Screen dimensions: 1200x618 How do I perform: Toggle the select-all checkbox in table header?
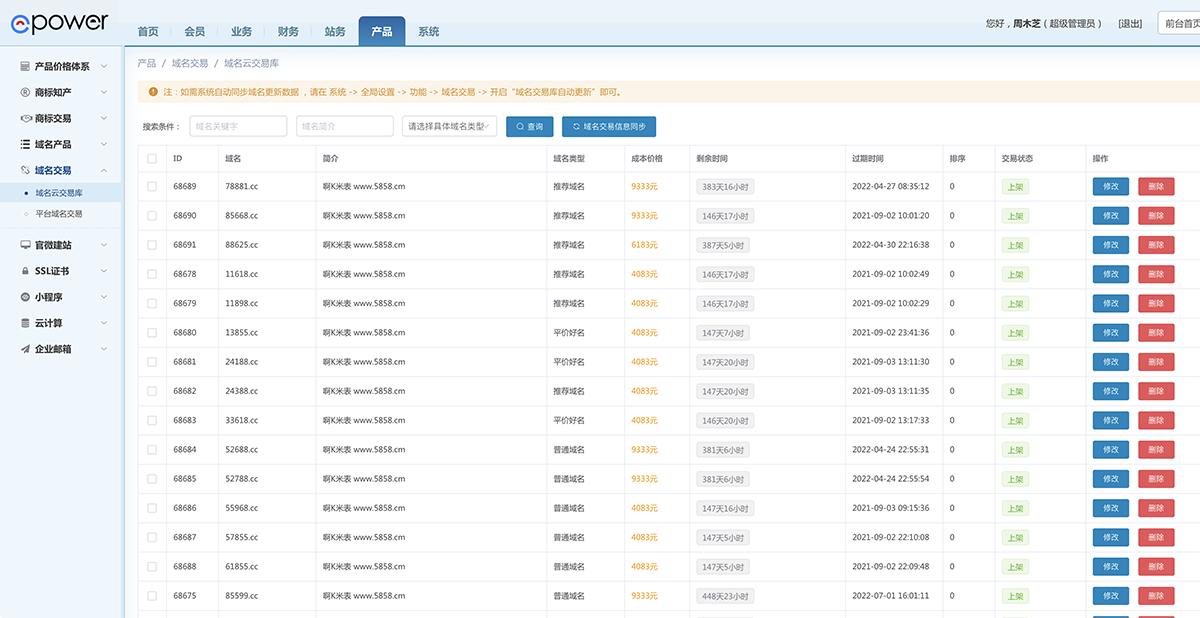152,159
